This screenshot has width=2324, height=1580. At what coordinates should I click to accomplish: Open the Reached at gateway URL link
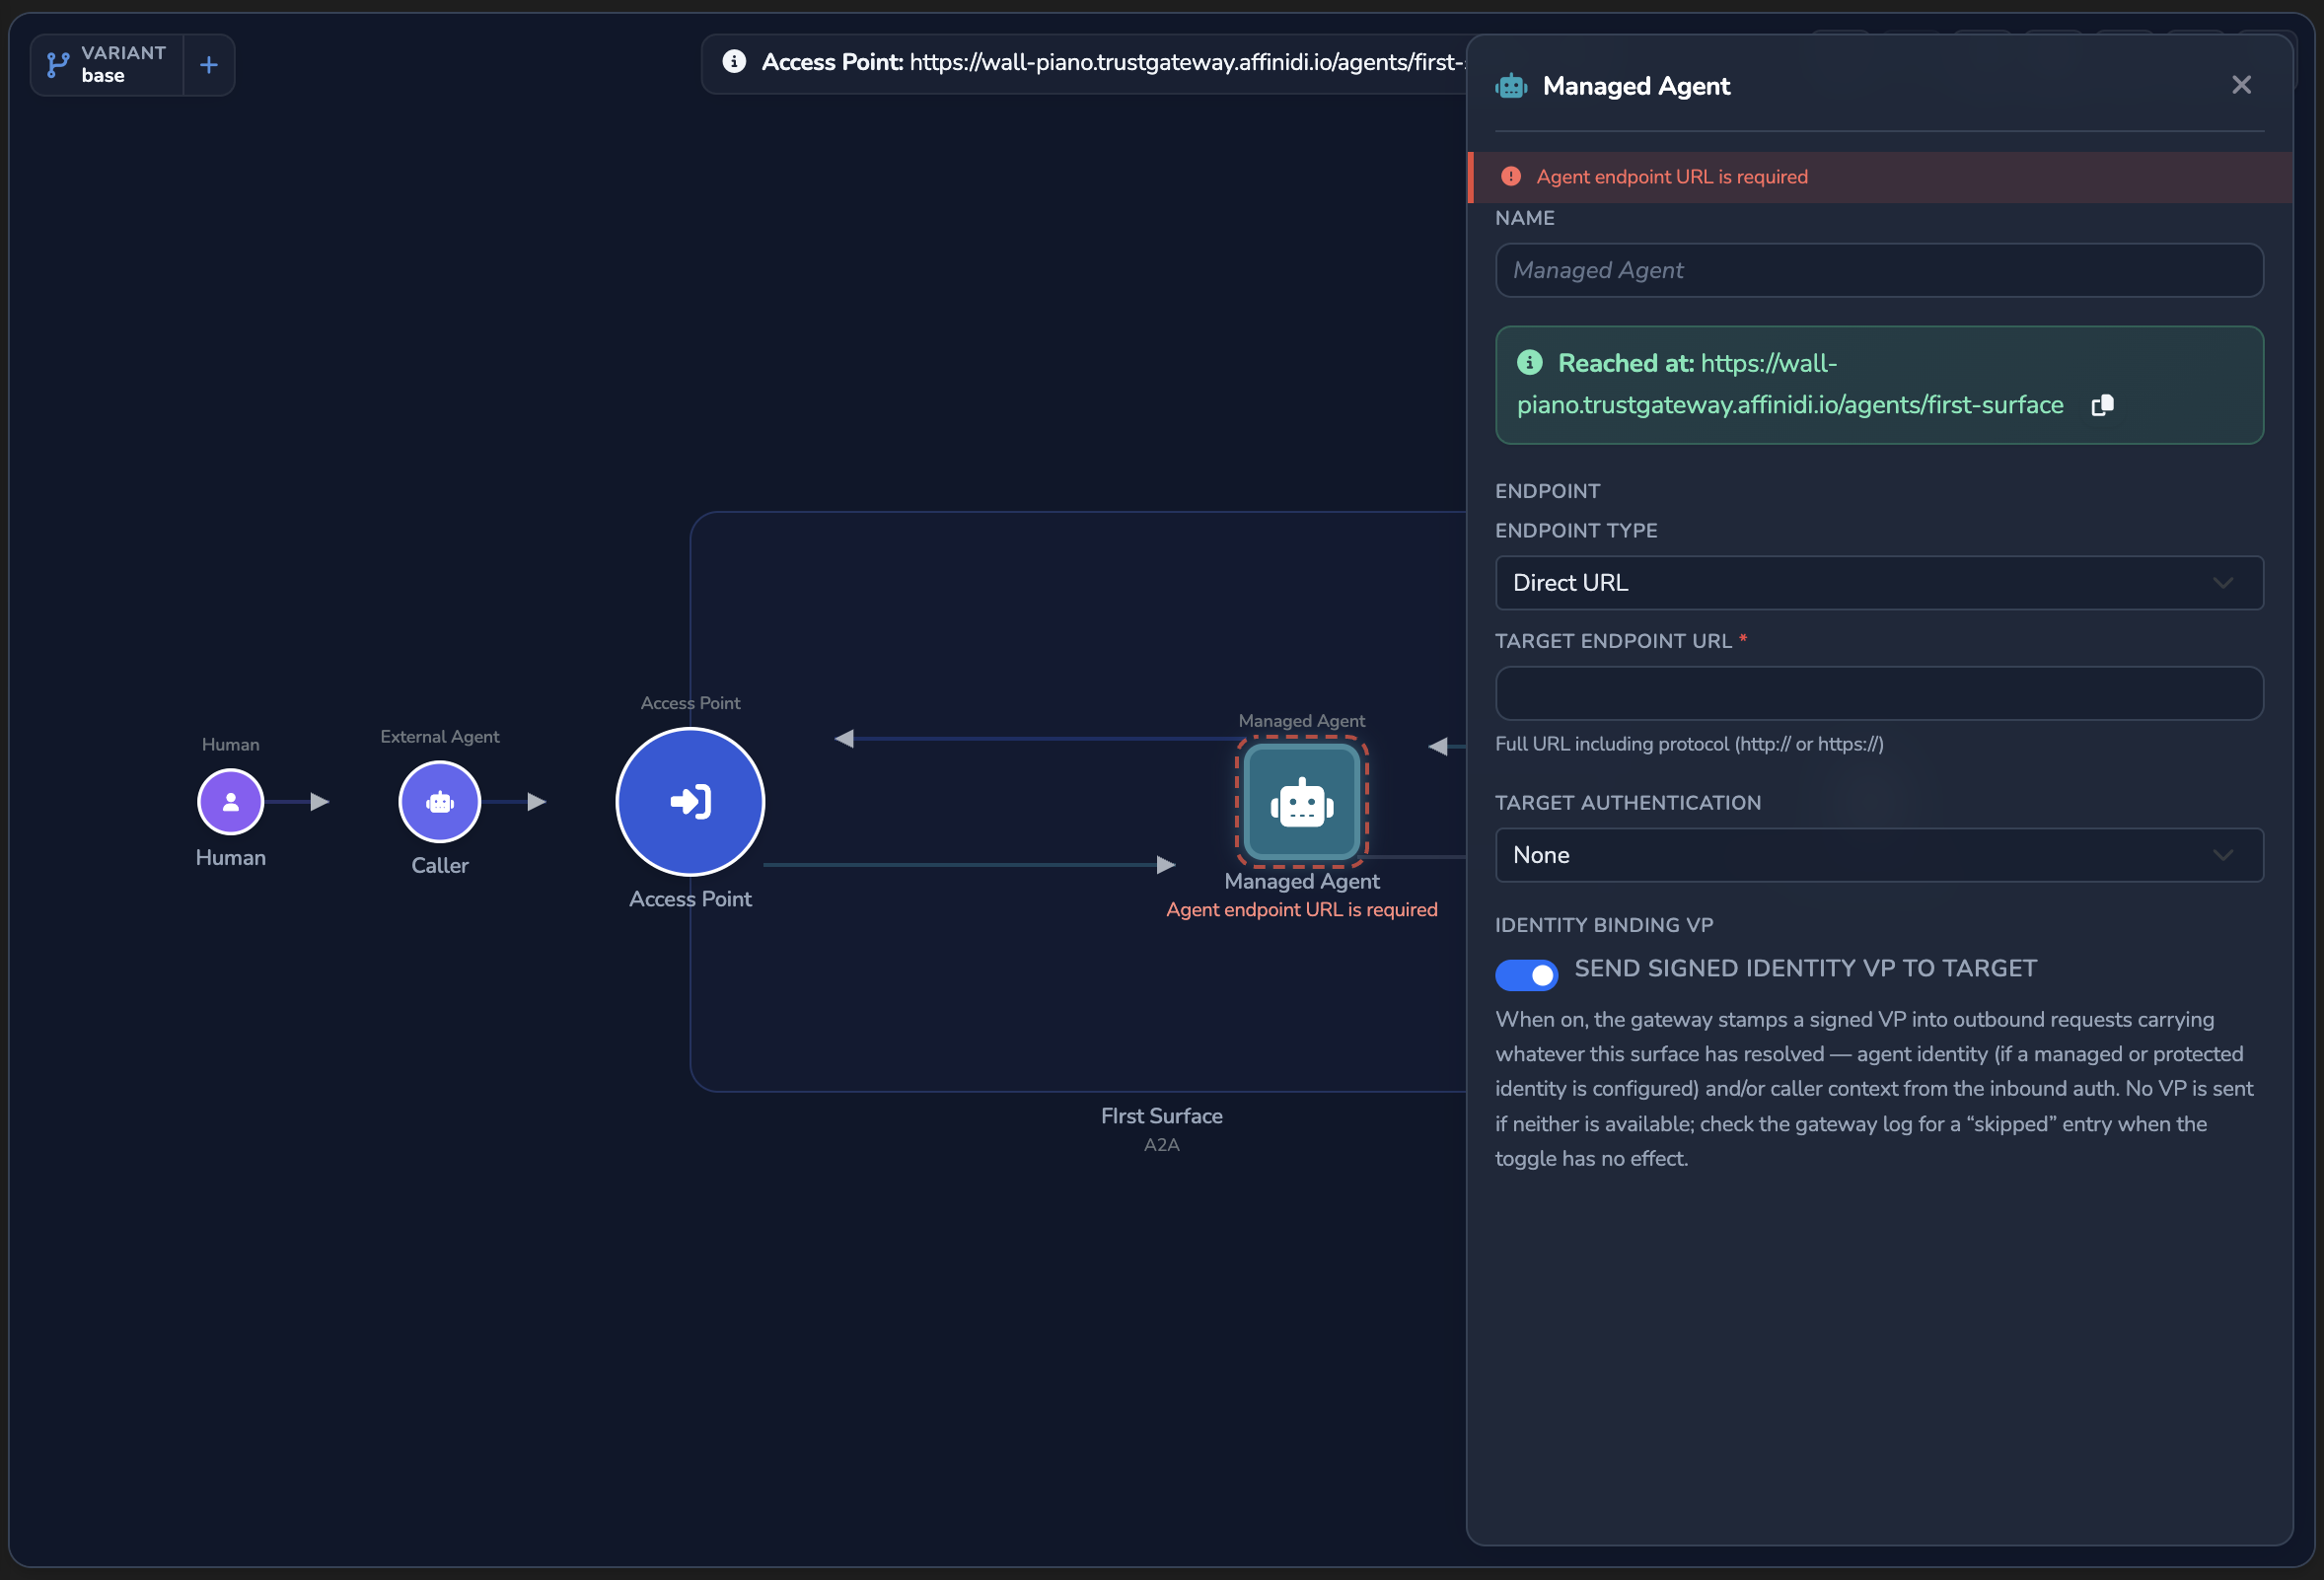(x=1790, y=384)
